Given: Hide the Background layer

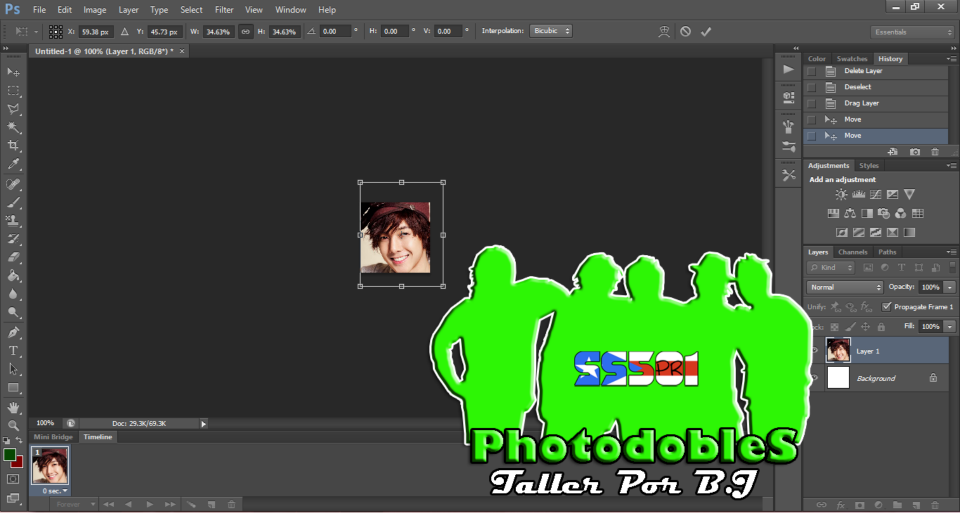Looking at the screenshot, I should pos(815,378).
